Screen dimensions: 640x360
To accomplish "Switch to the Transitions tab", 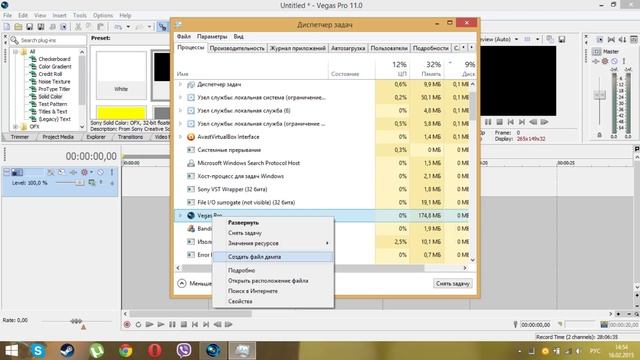I will [x=130, y=137].
